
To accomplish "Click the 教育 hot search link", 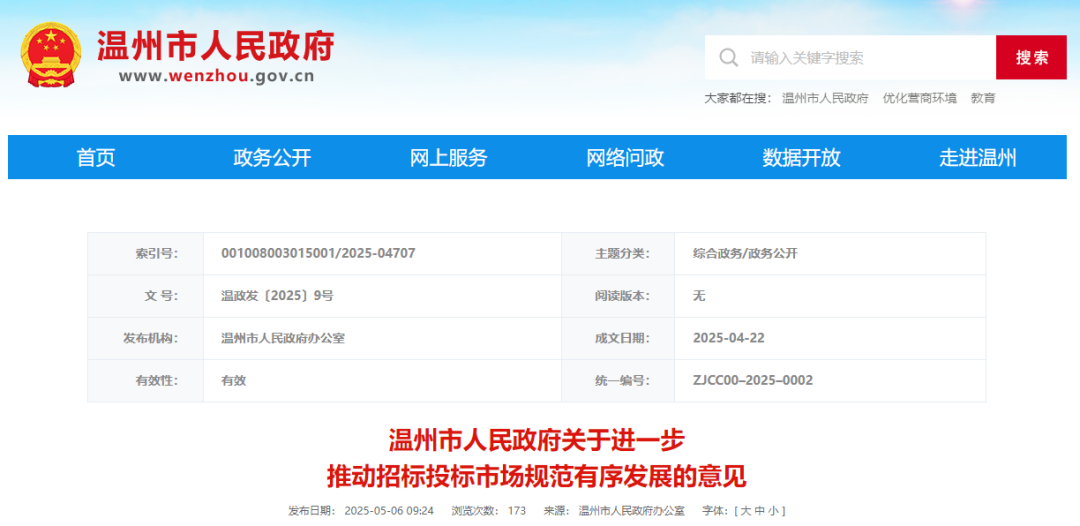I will [983, 98].
